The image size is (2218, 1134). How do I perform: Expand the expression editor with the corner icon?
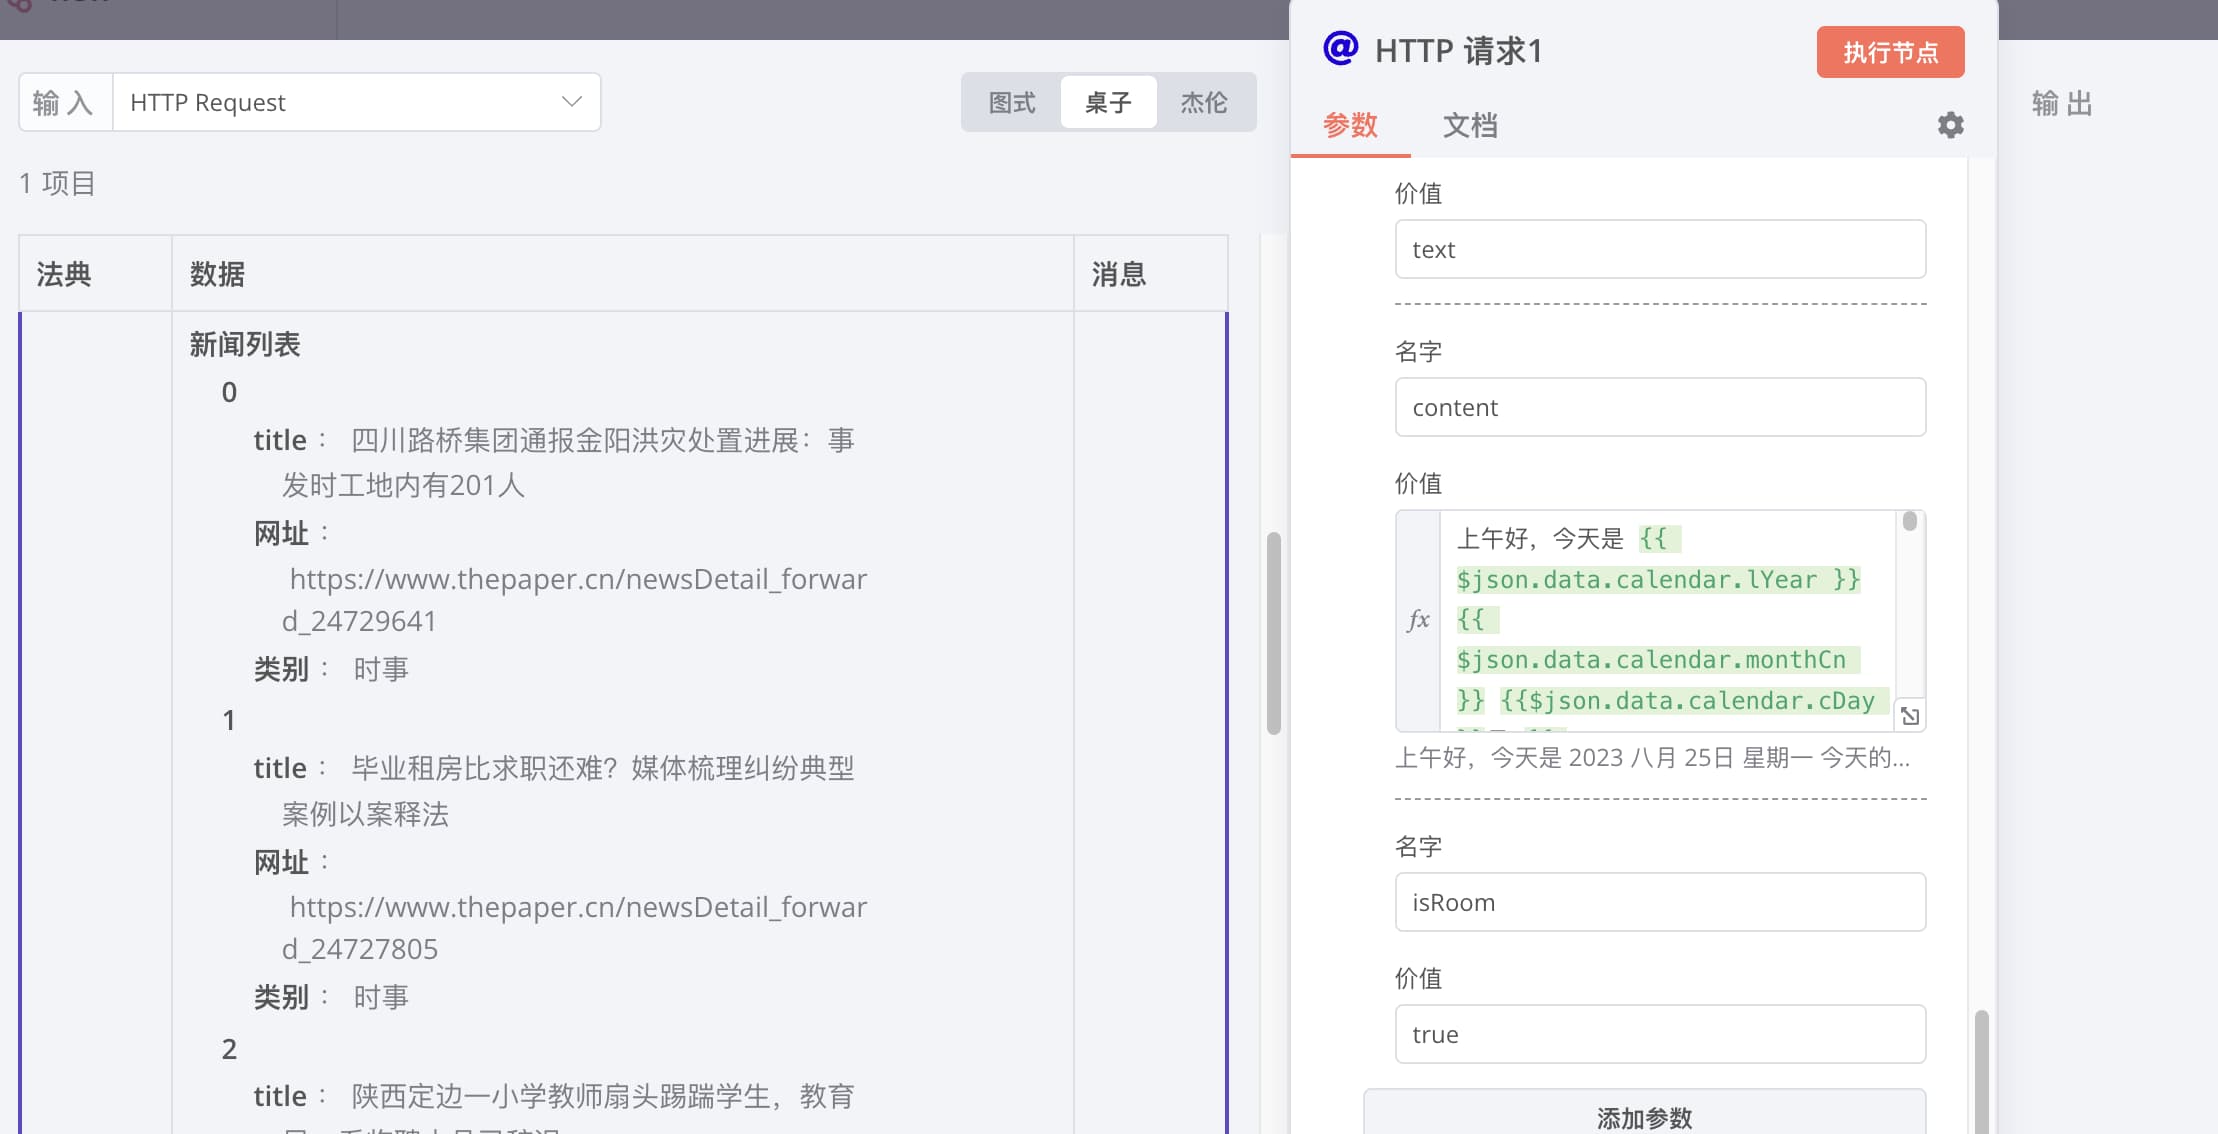(1909, 716)
